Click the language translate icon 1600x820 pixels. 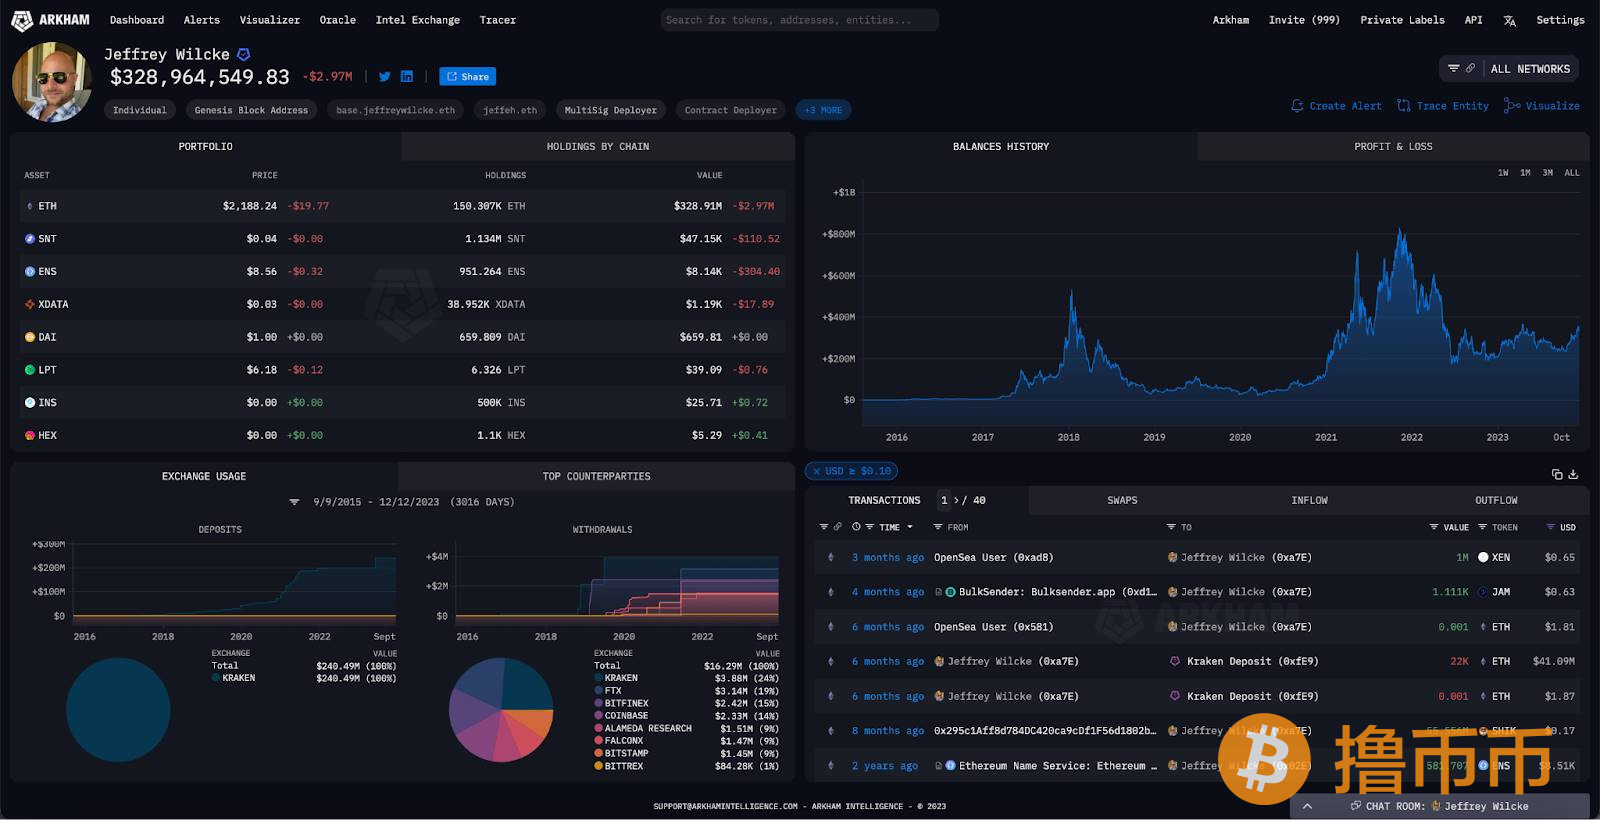(x=1509, y=20)
